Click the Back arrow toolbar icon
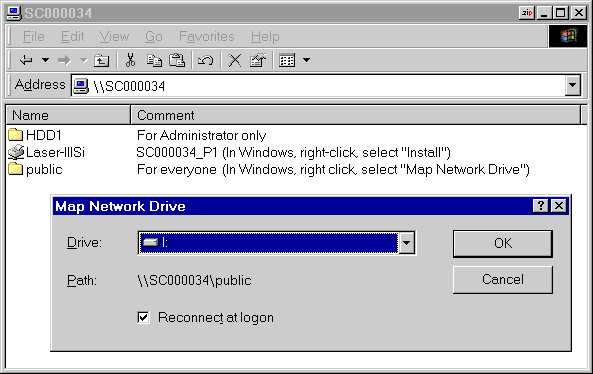Screen dimensions: 593x374 [26, 60]
